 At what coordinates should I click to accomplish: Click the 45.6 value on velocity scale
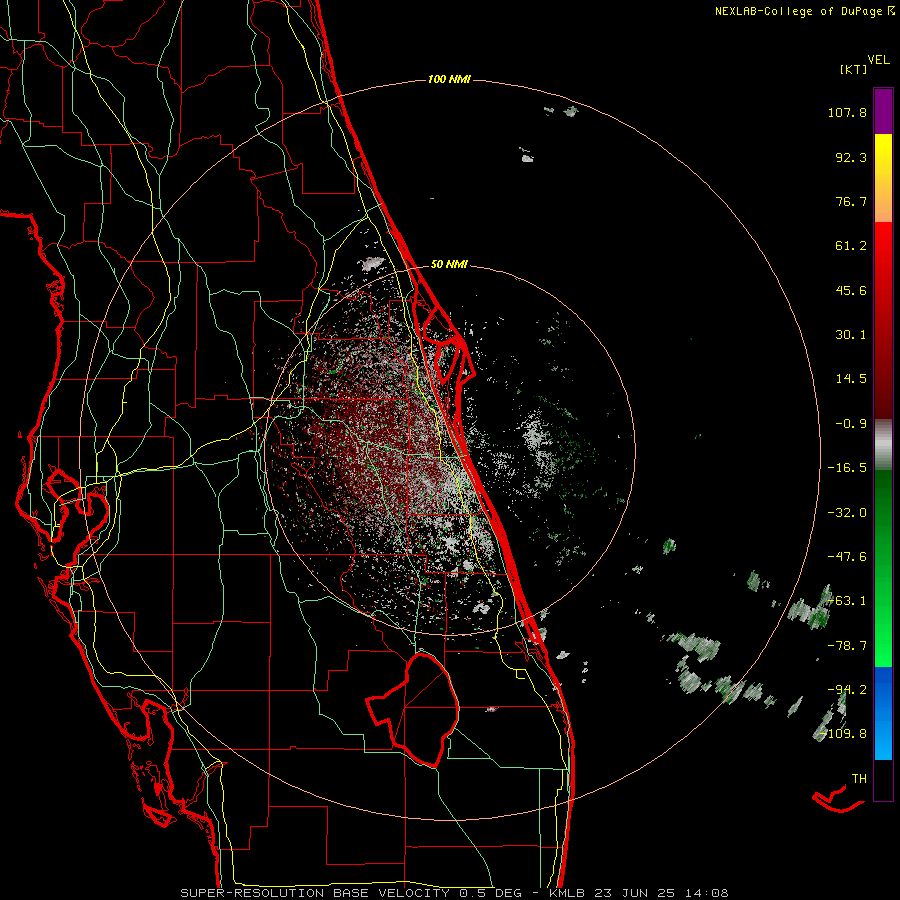point(851,290)
